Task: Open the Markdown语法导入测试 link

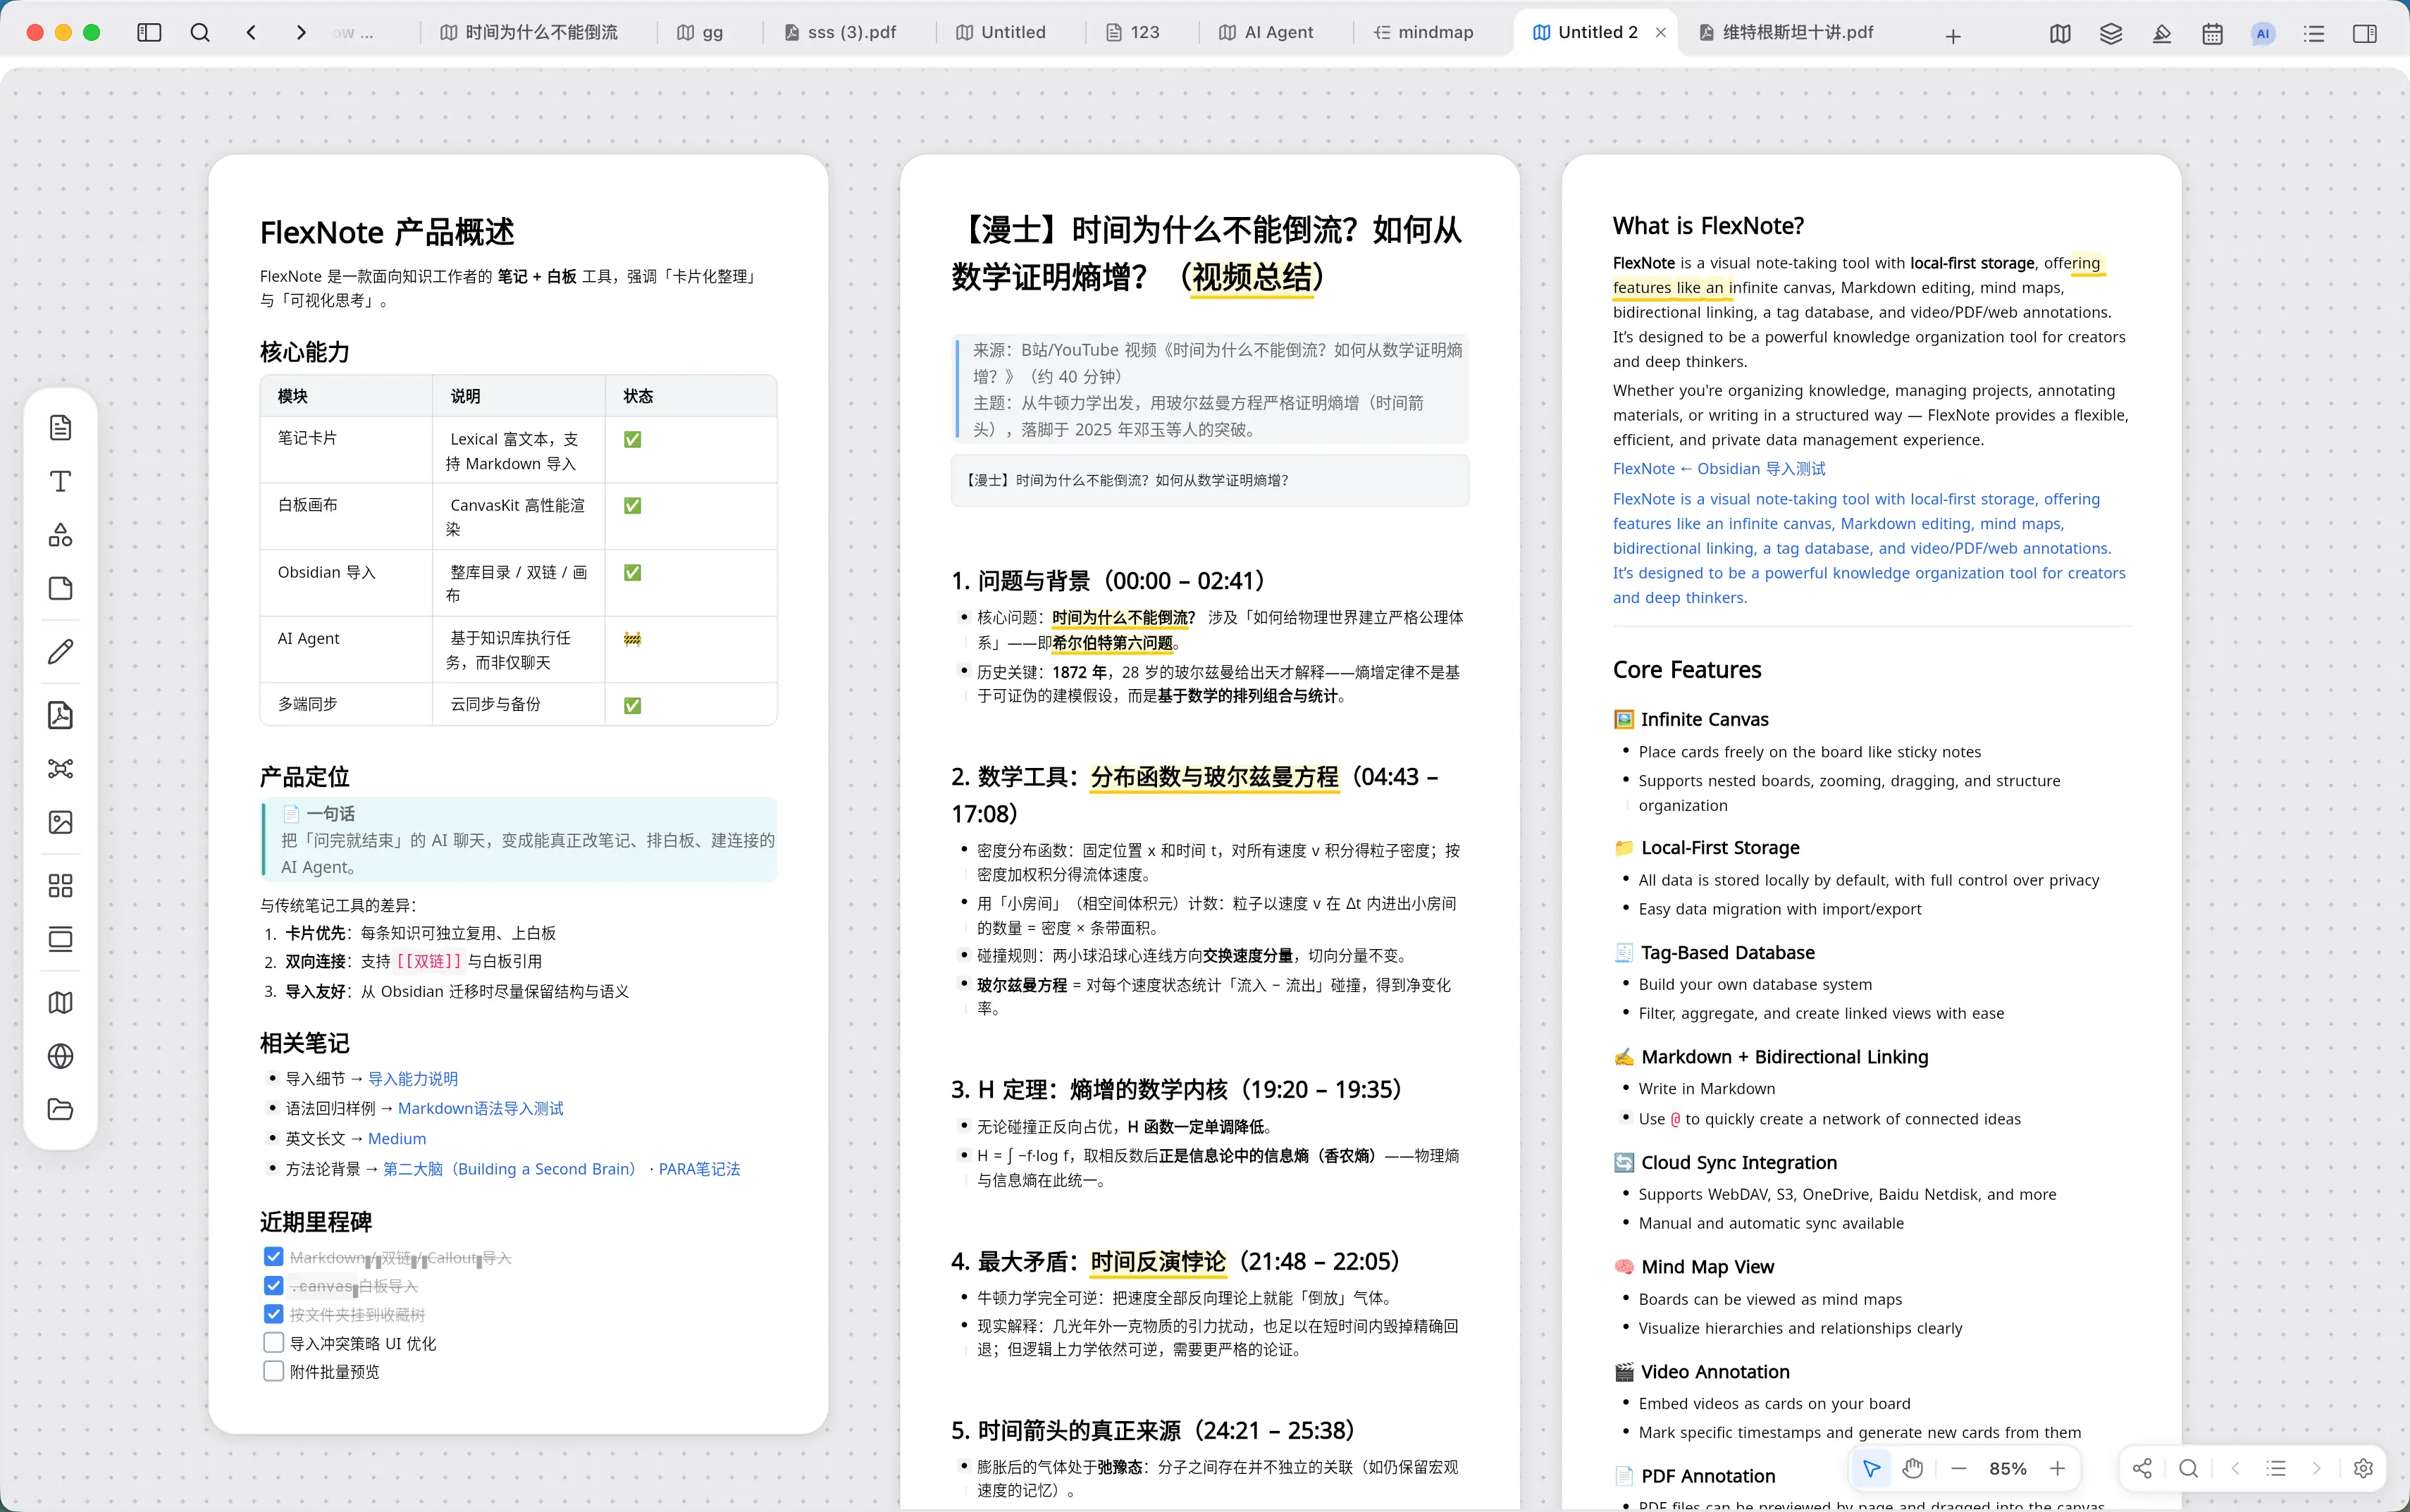Action: pyautogui.click(x=480, y=1108)
